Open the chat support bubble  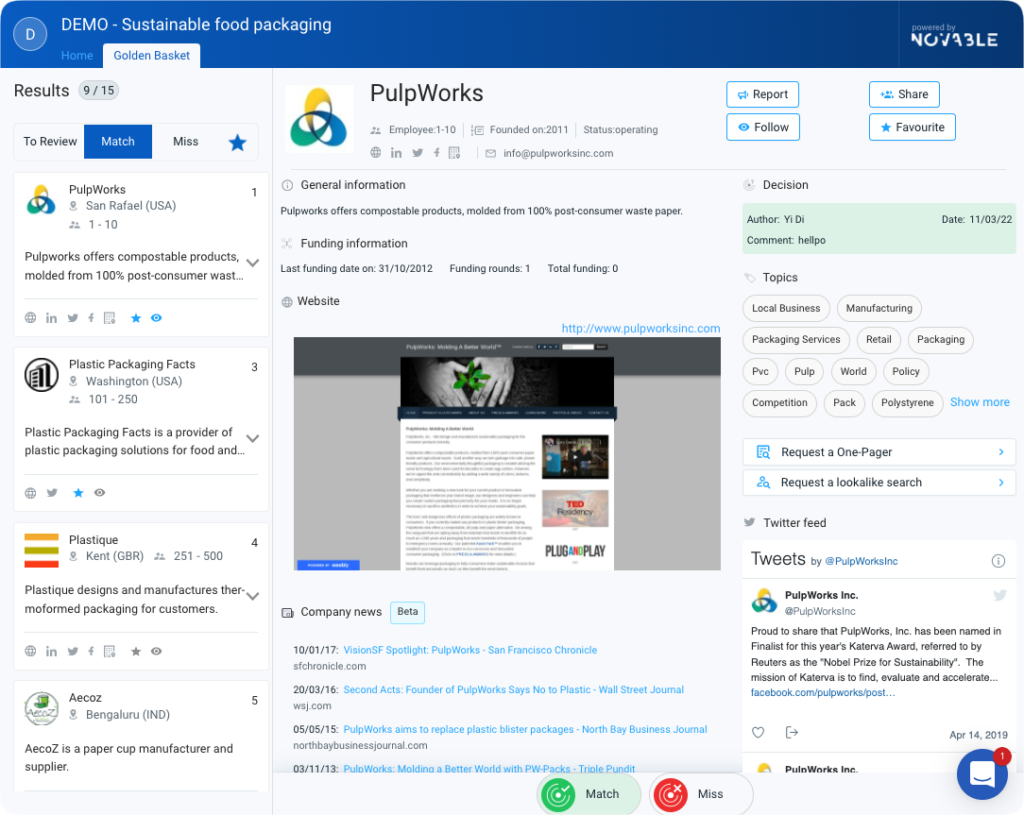click(x=982, y=774)
